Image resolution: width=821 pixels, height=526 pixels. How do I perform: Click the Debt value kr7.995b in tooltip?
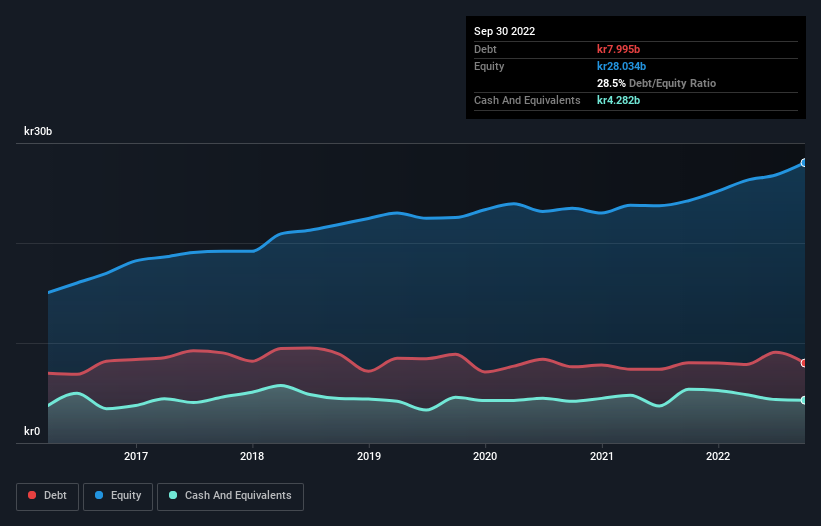618,49
